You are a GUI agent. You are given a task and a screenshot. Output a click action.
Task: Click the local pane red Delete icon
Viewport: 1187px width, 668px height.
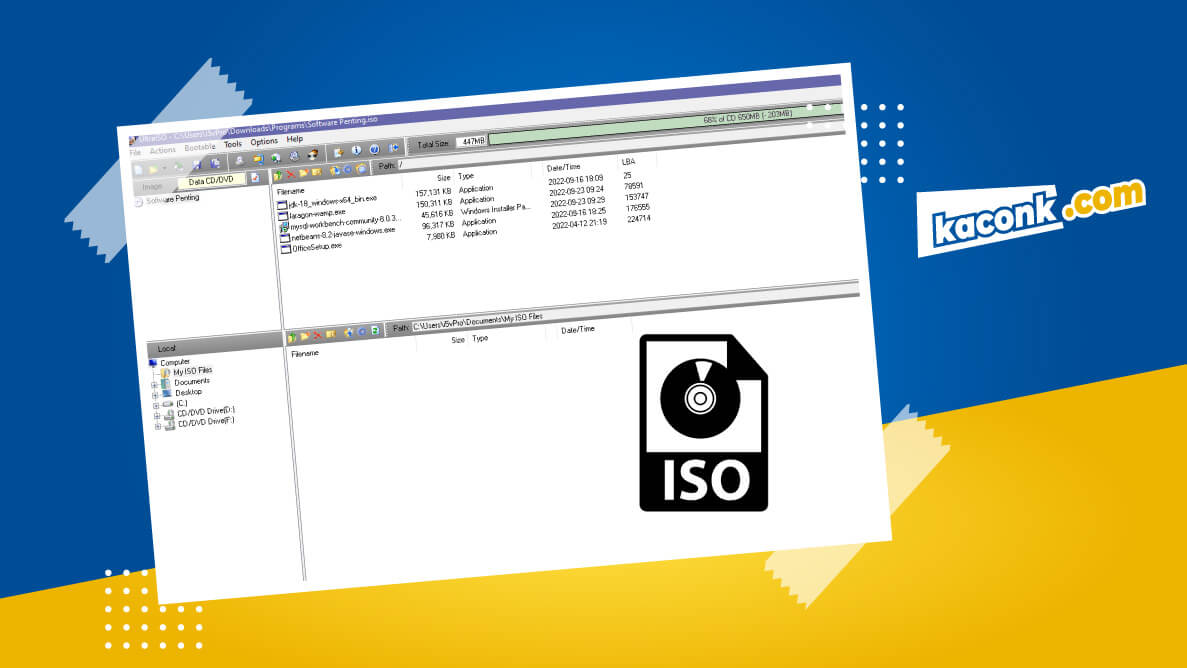(x=317, y=335)
